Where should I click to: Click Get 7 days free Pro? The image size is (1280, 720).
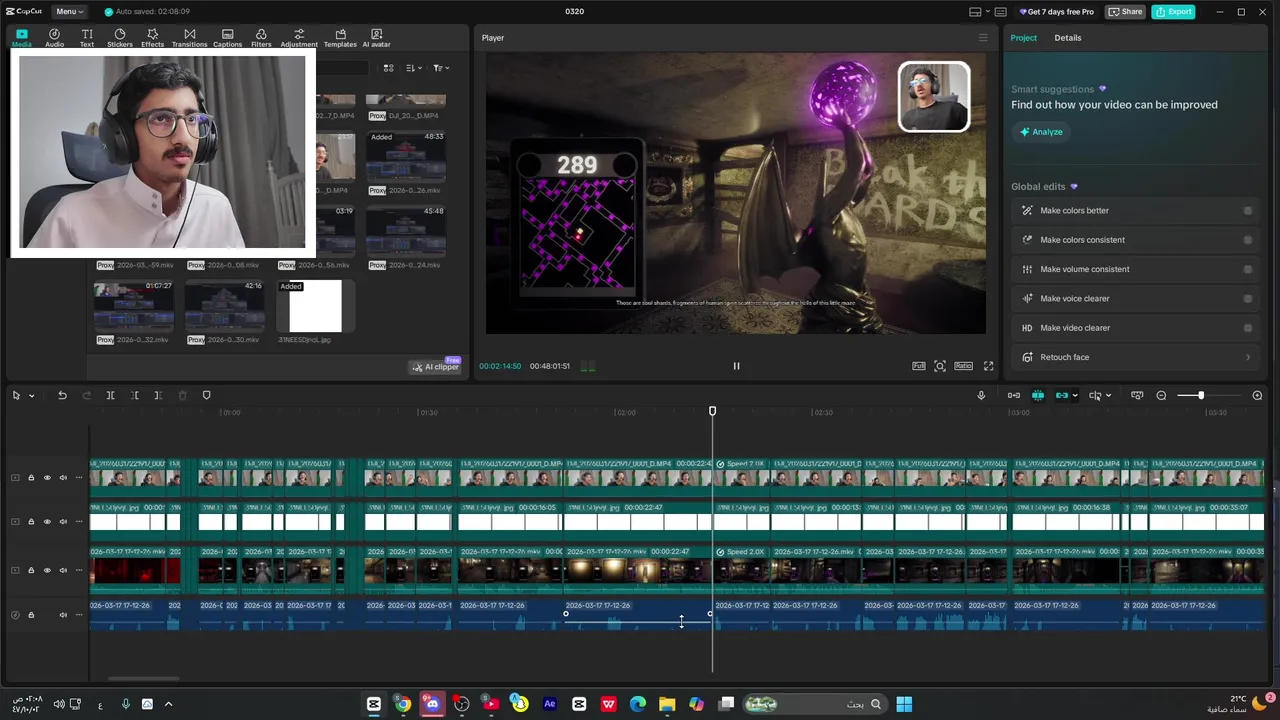1056,12
